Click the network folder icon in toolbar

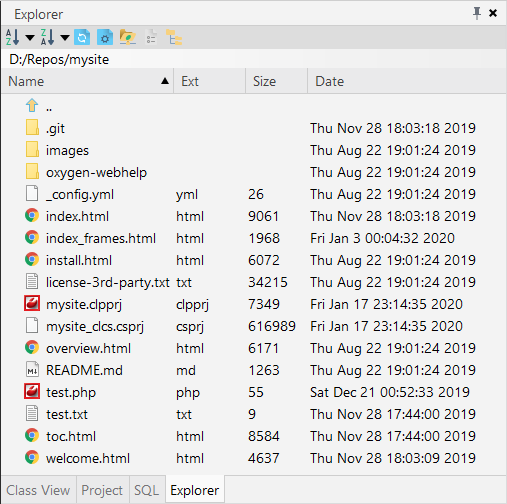point(127,37)
